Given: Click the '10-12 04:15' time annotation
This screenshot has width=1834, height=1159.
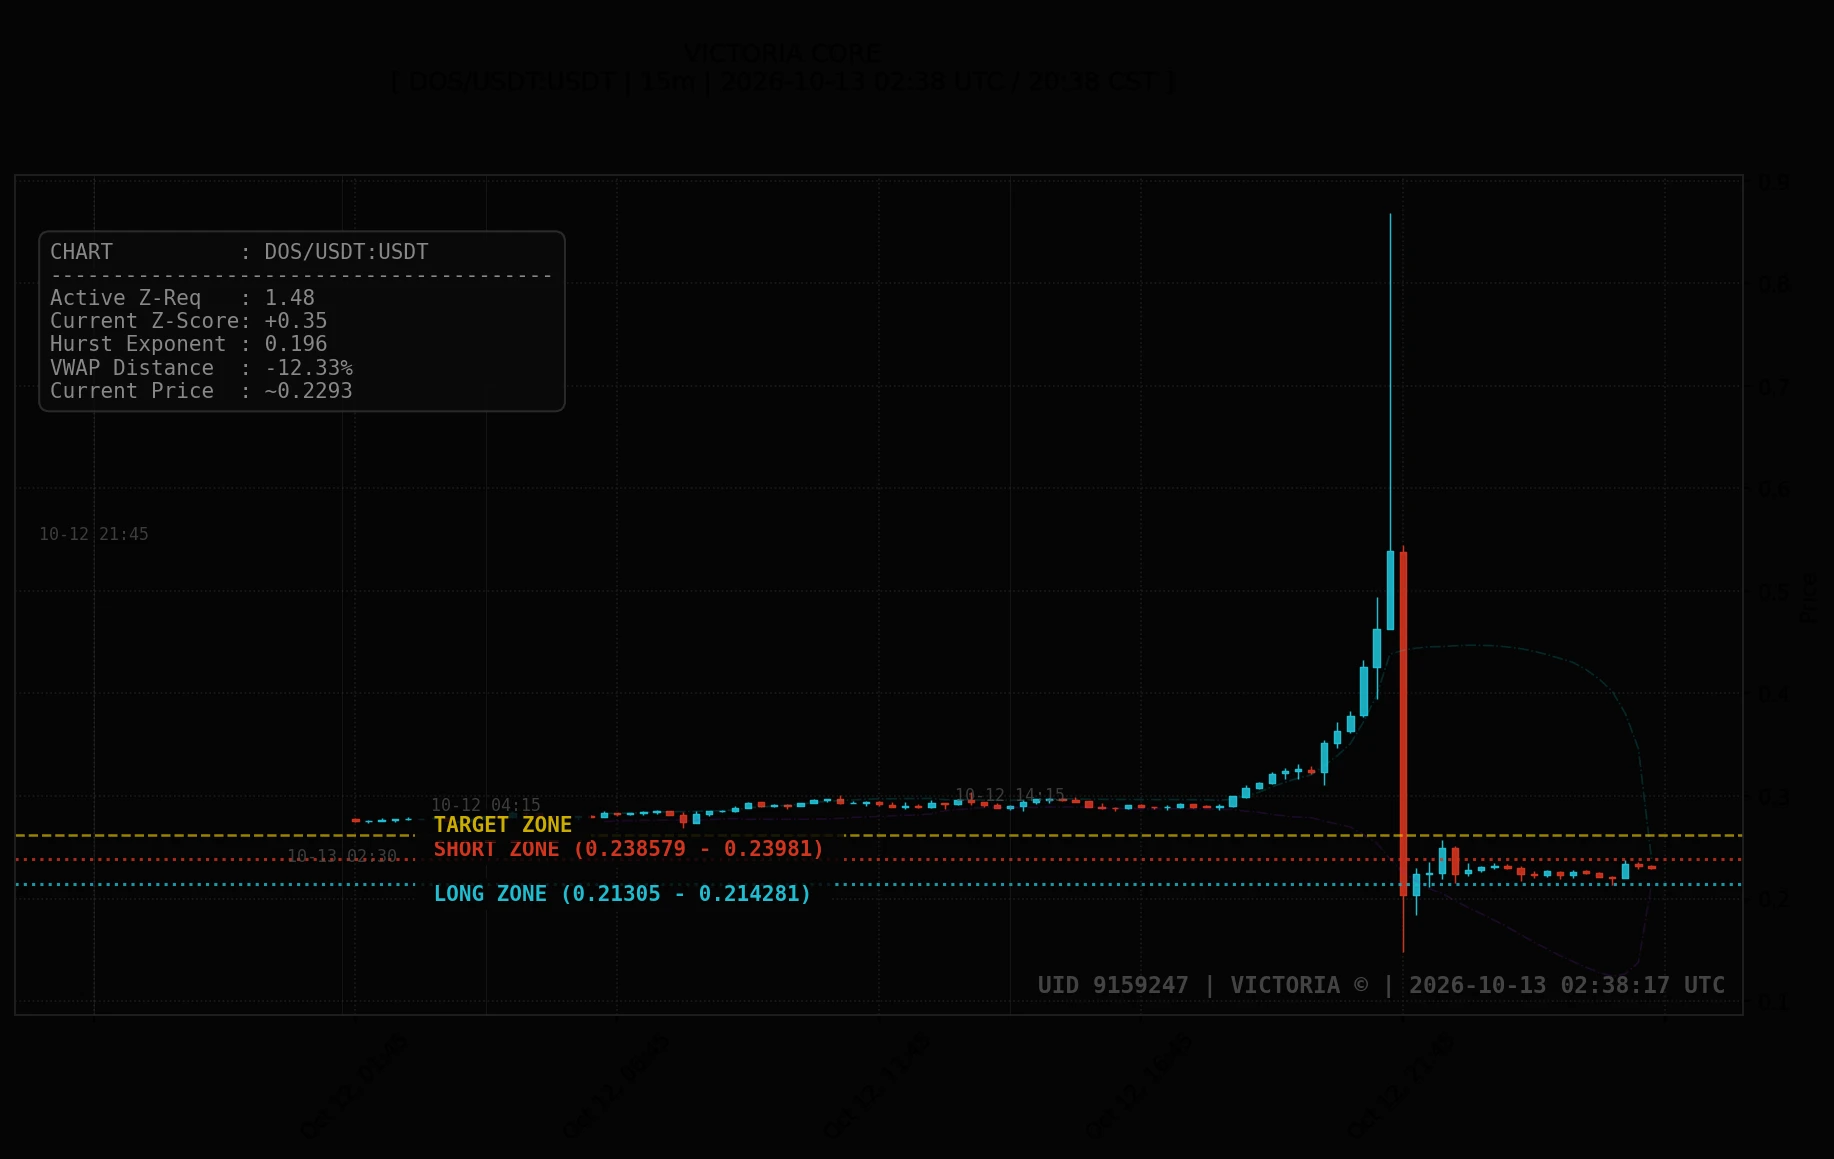Looking at the screenshot, I should (x=486, y=805).
